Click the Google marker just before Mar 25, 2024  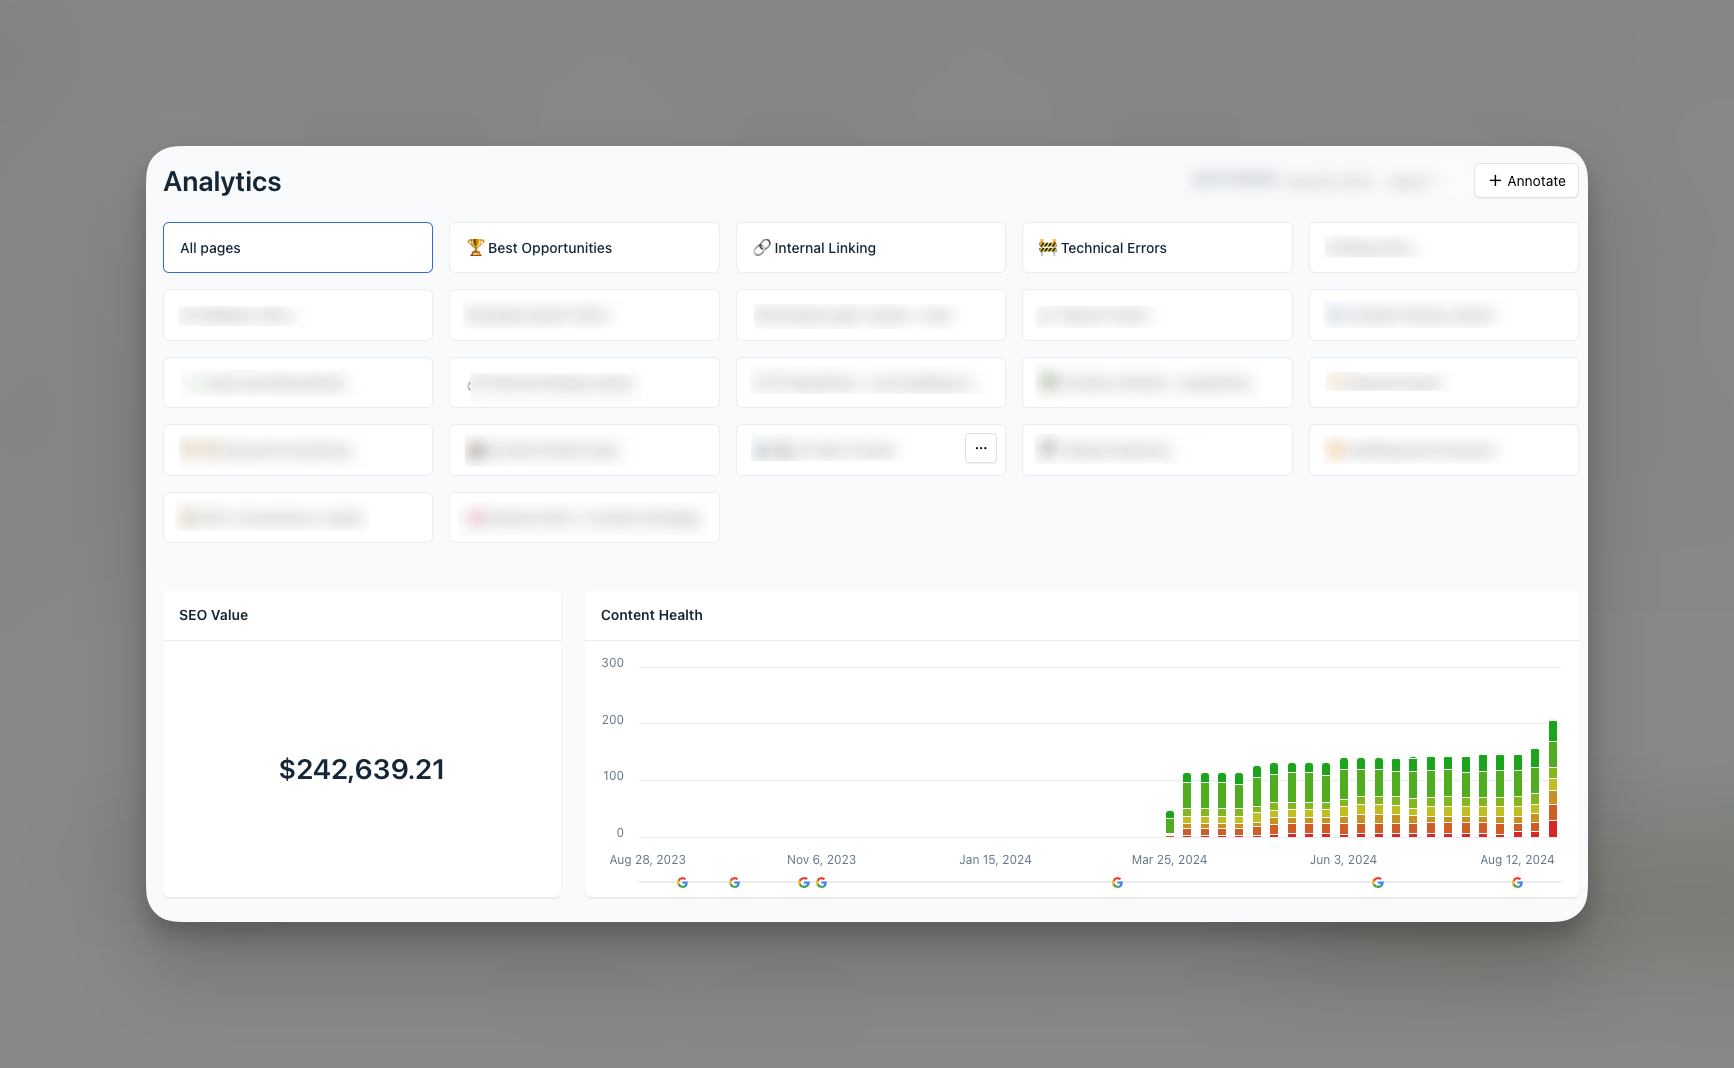click(x=1117, y=882)
